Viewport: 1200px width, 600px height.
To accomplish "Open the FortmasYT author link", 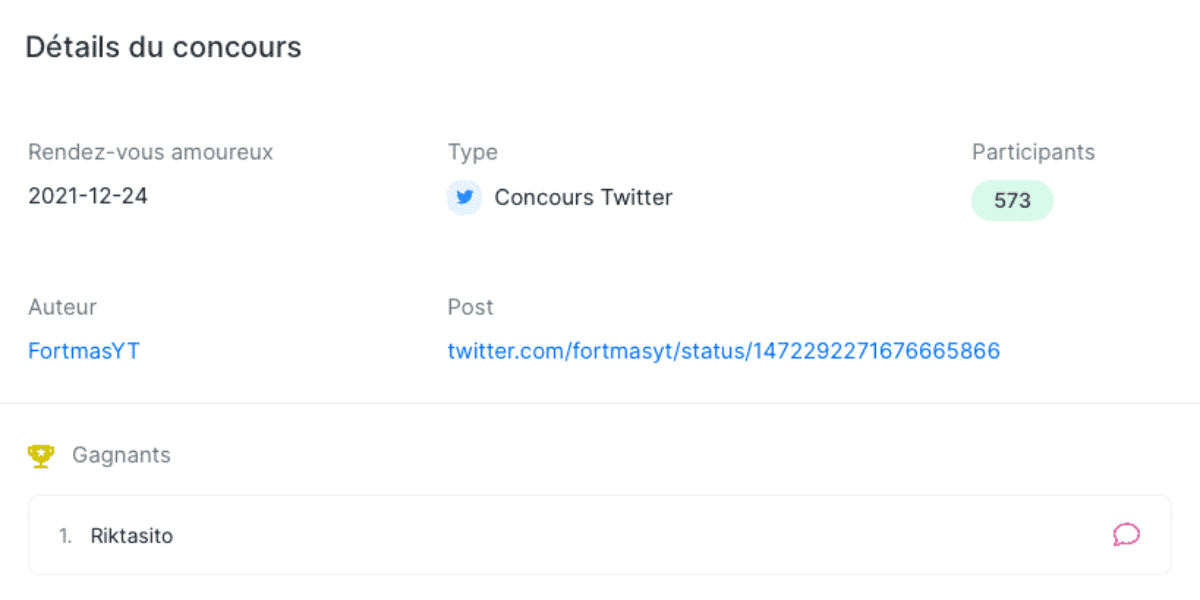I will tap(84, 351).
